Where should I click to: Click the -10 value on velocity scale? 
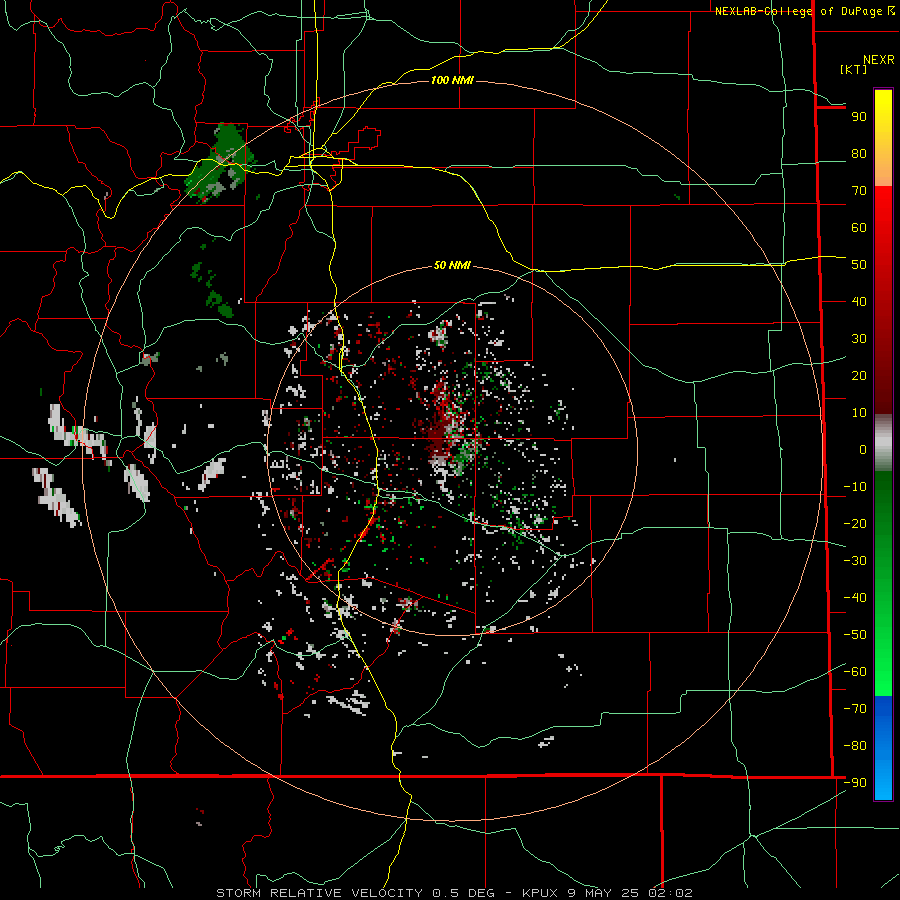click(855, 487)
